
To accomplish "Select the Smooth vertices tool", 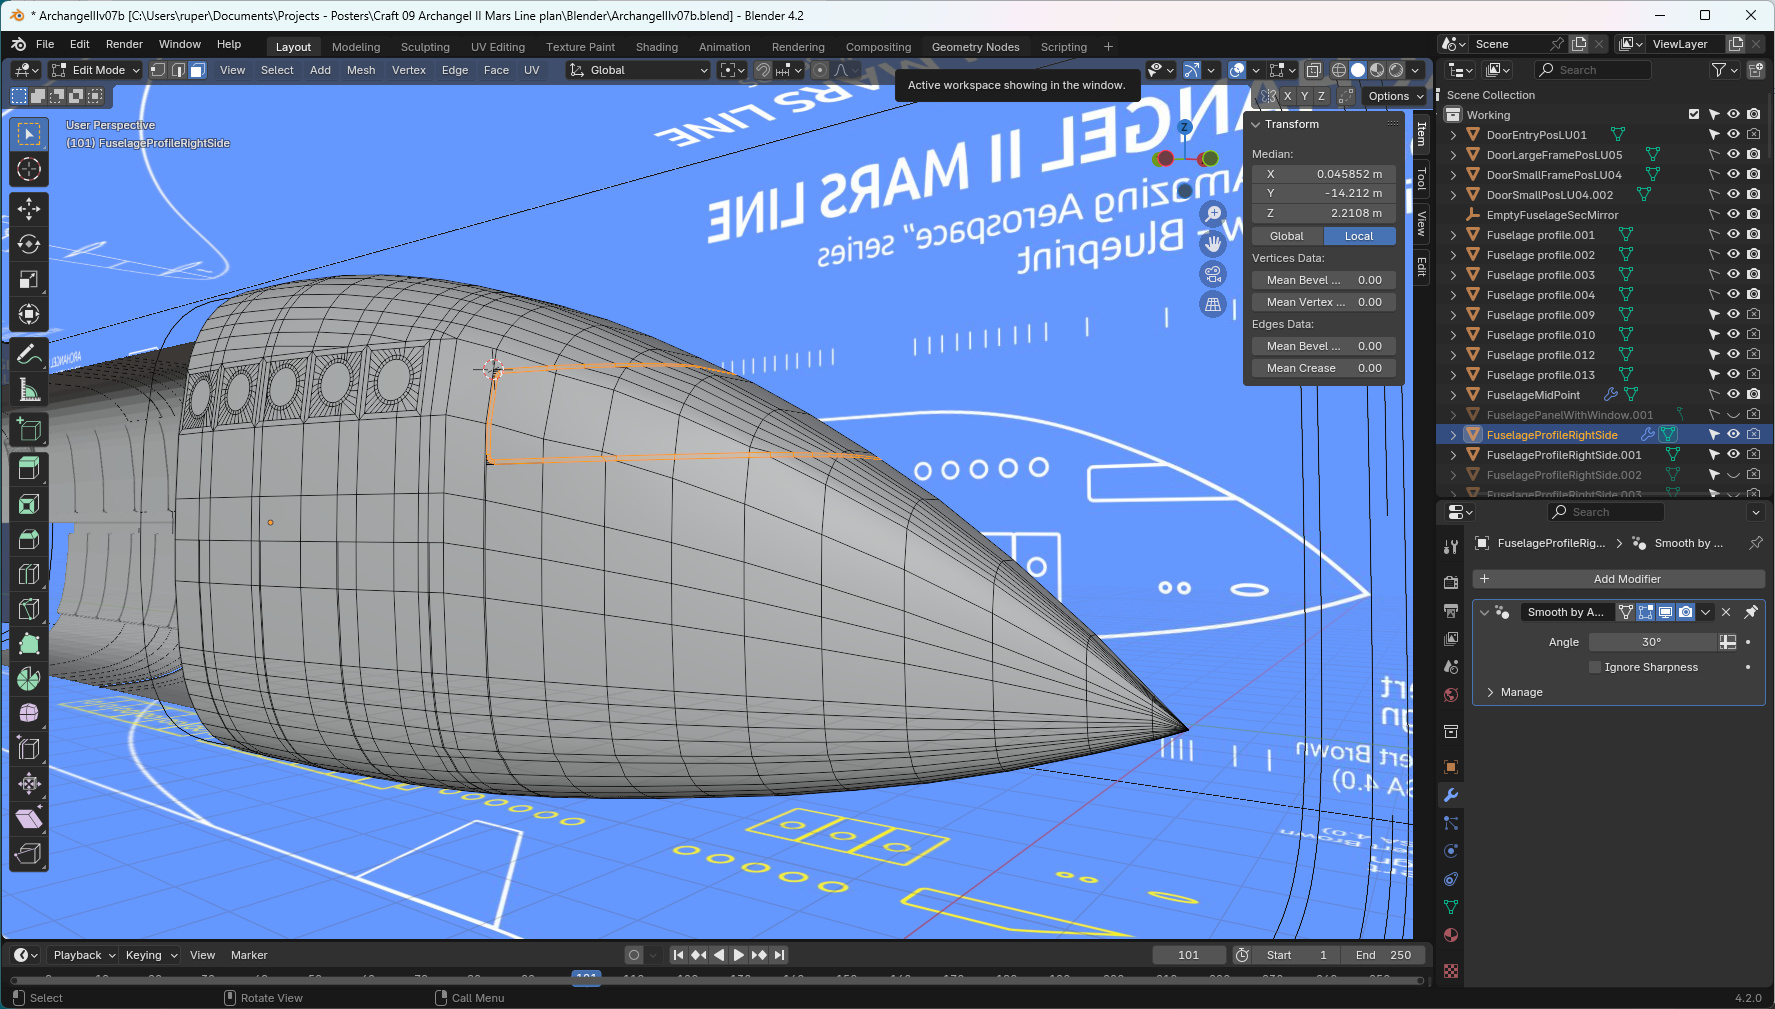I will click(x=29, y=713).
